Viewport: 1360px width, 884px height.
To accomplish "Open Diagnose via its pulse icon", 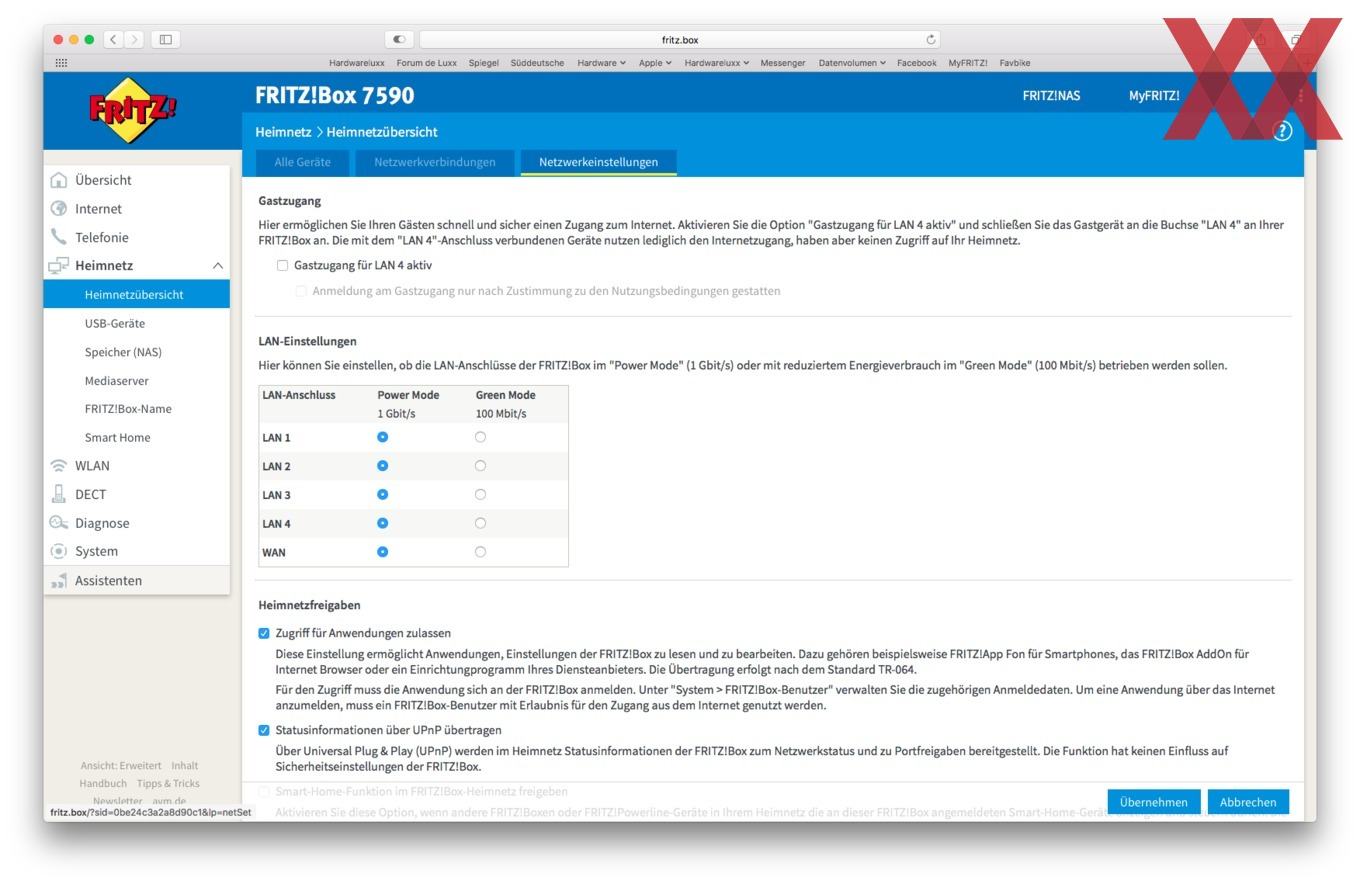I will (x=59, y=523).
